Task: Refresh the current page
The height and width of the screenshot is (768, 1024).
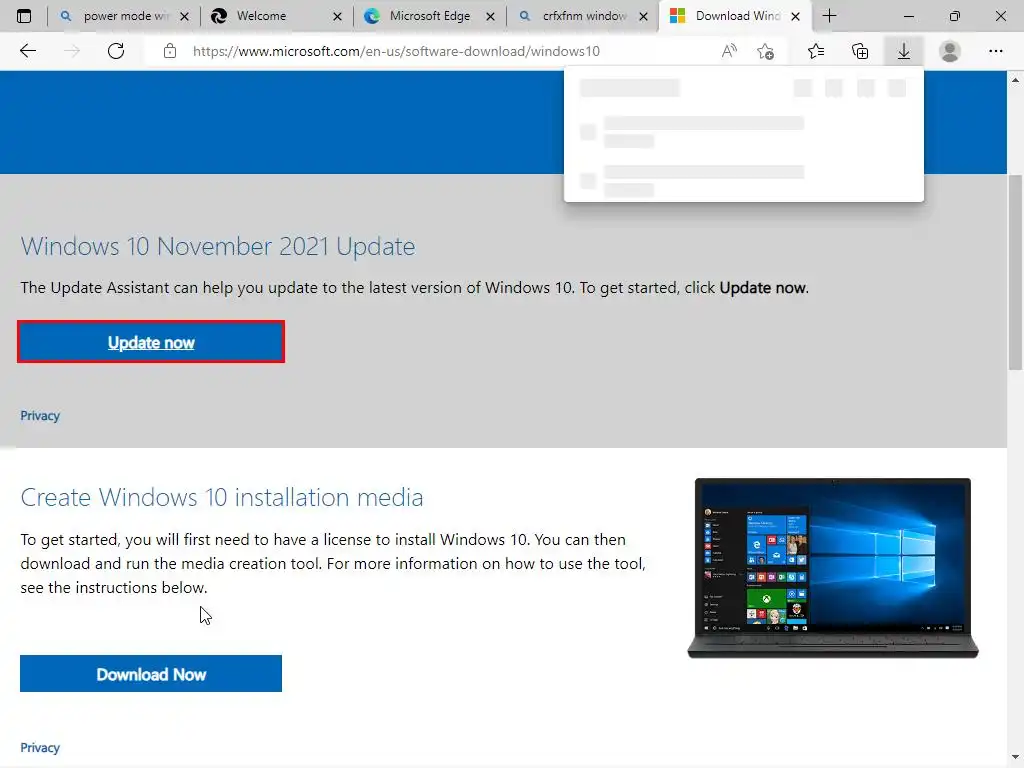Action: tap(116, 51)
